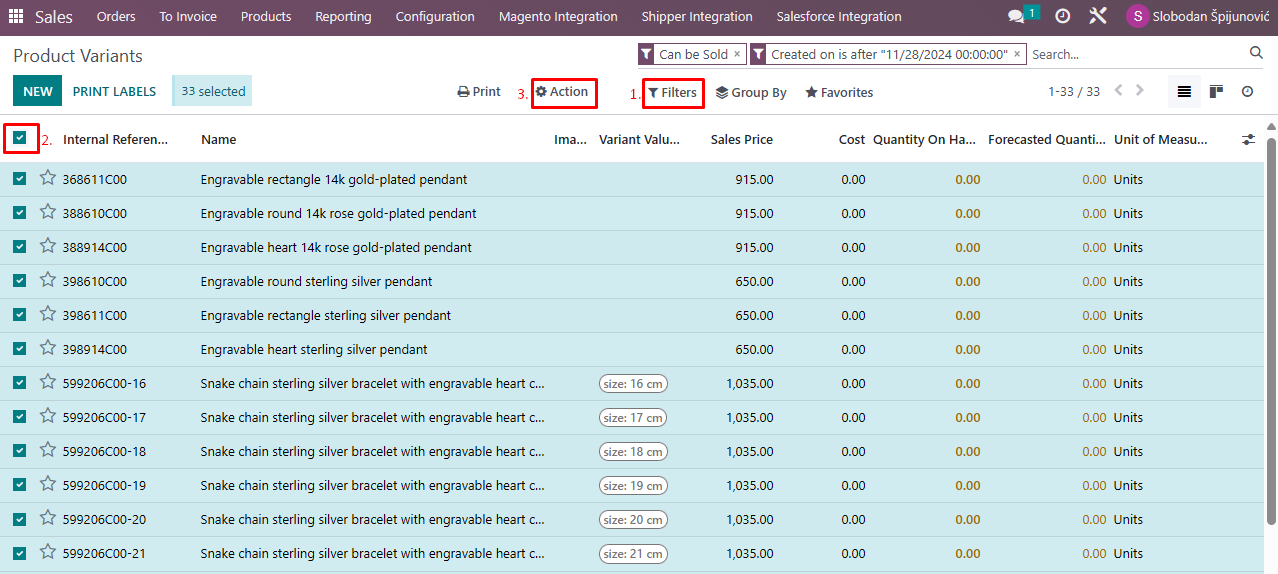This screenshot has width=1278, height=574.
Task: Switch to activity view
Action: pos(1248,92)
